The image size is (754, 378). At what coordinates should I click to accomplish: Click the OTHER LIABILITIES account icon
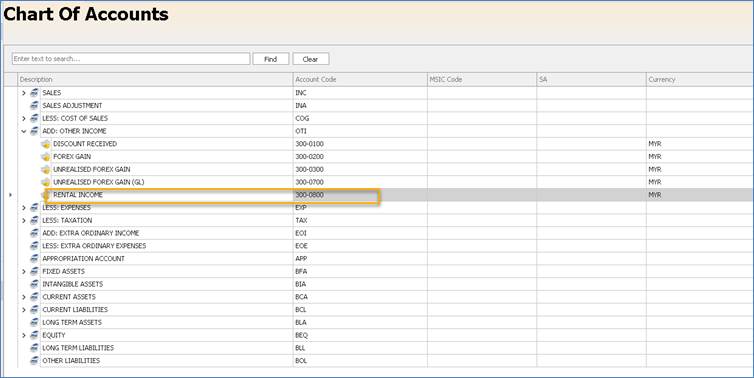click(x=34, y=361)
